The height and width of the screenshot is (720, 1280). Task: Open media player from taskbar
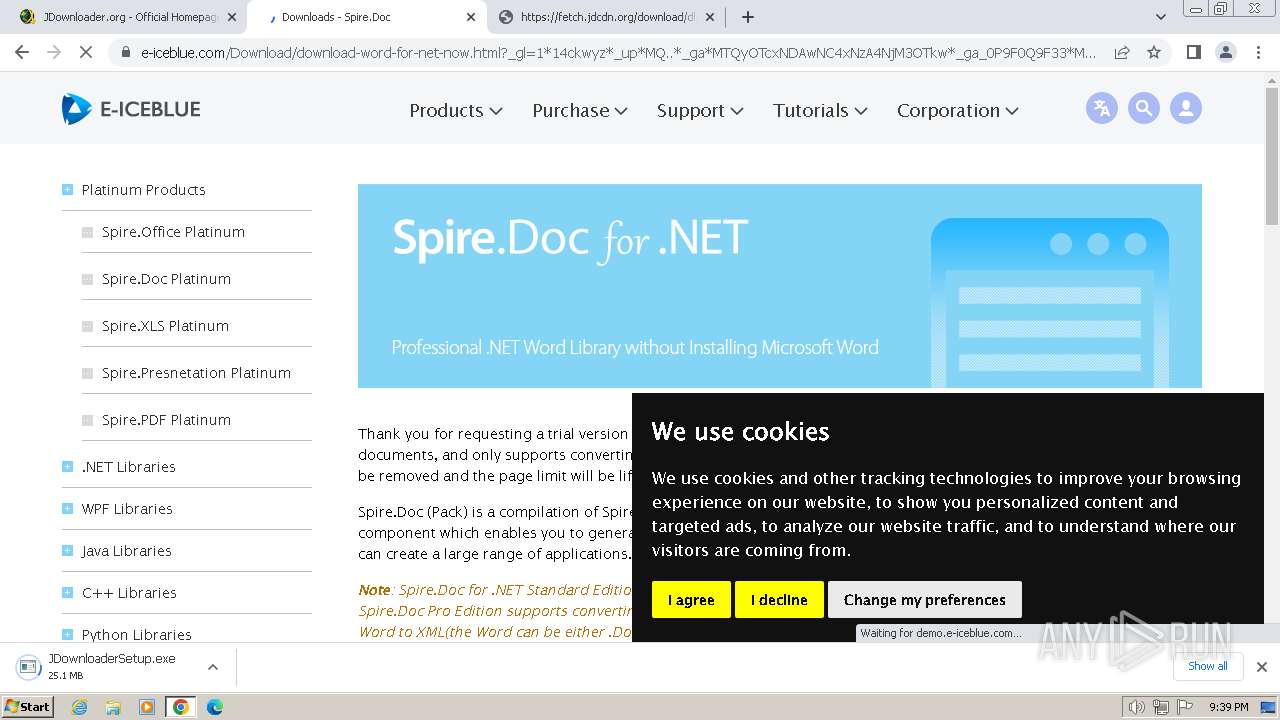147,707
